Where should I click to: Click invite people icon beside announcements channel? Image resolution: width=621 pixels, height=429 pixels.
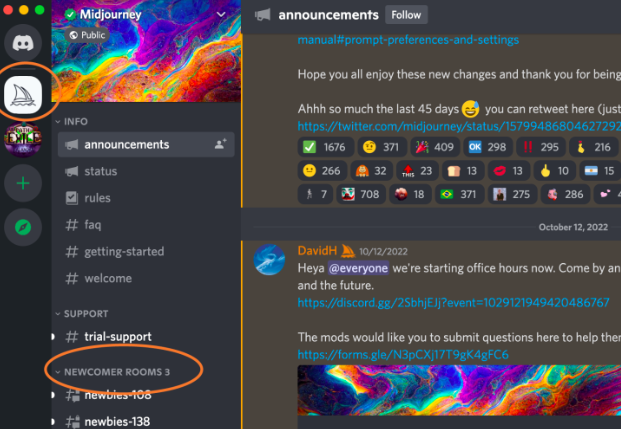pyautogui.click(x=221, y=144)
